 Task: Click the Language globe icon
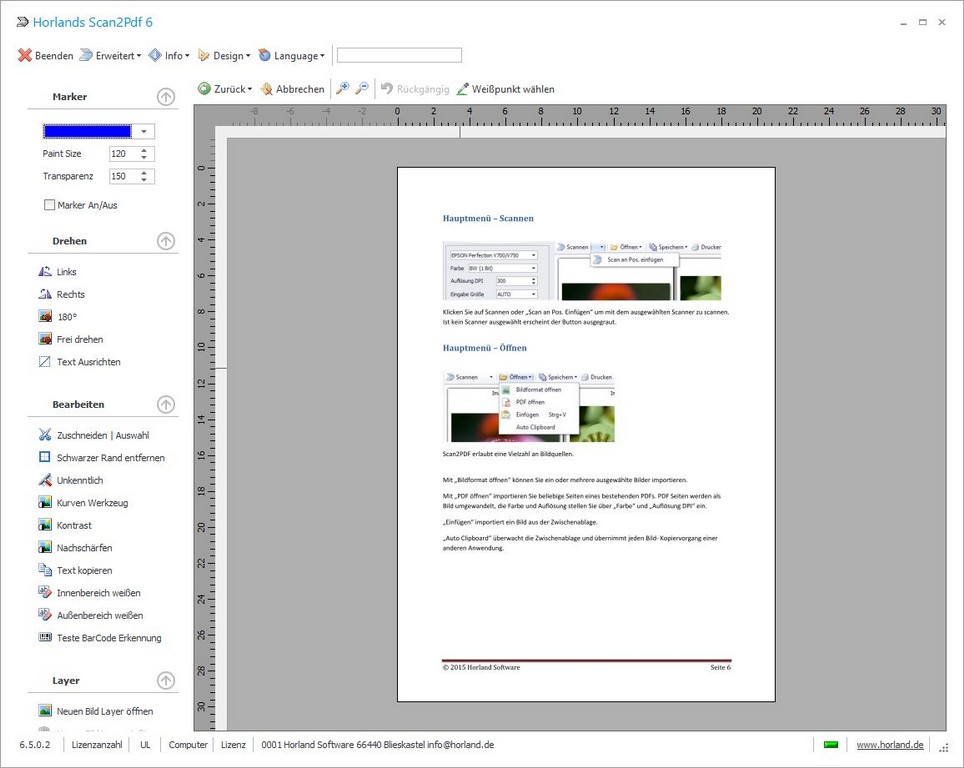tap(264, 55)
